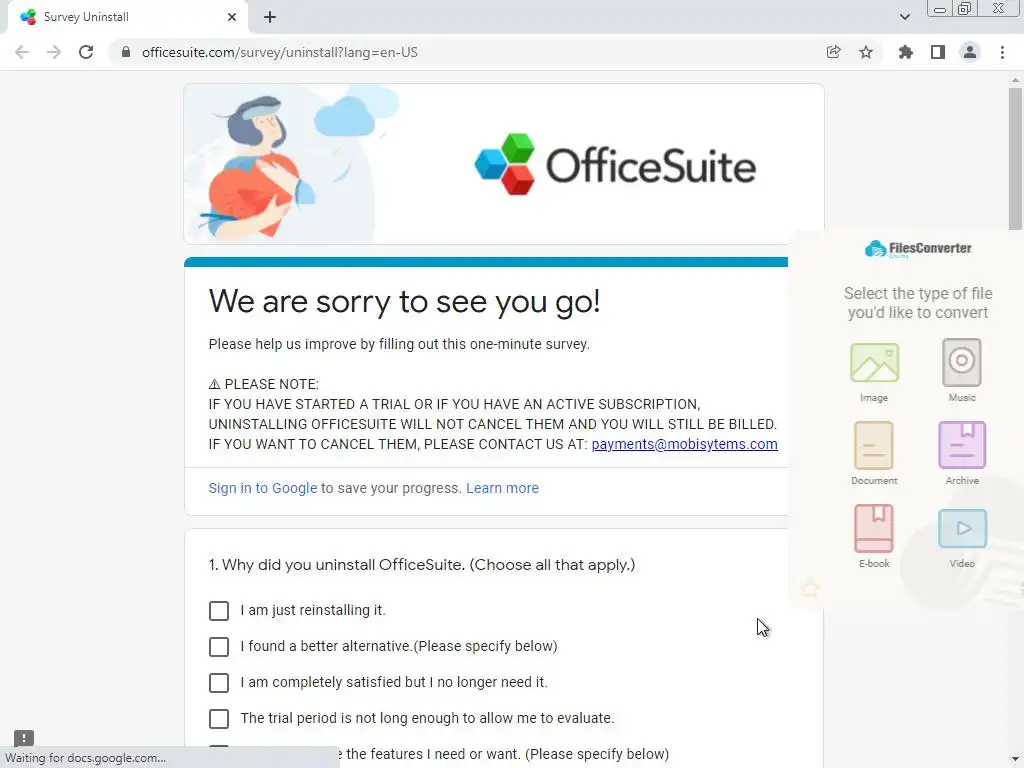Image resolution: width=1024 pixels, height=768 pixels.
Task: Tick 'trial period is not long enough'
Action: tap(219, 718)
